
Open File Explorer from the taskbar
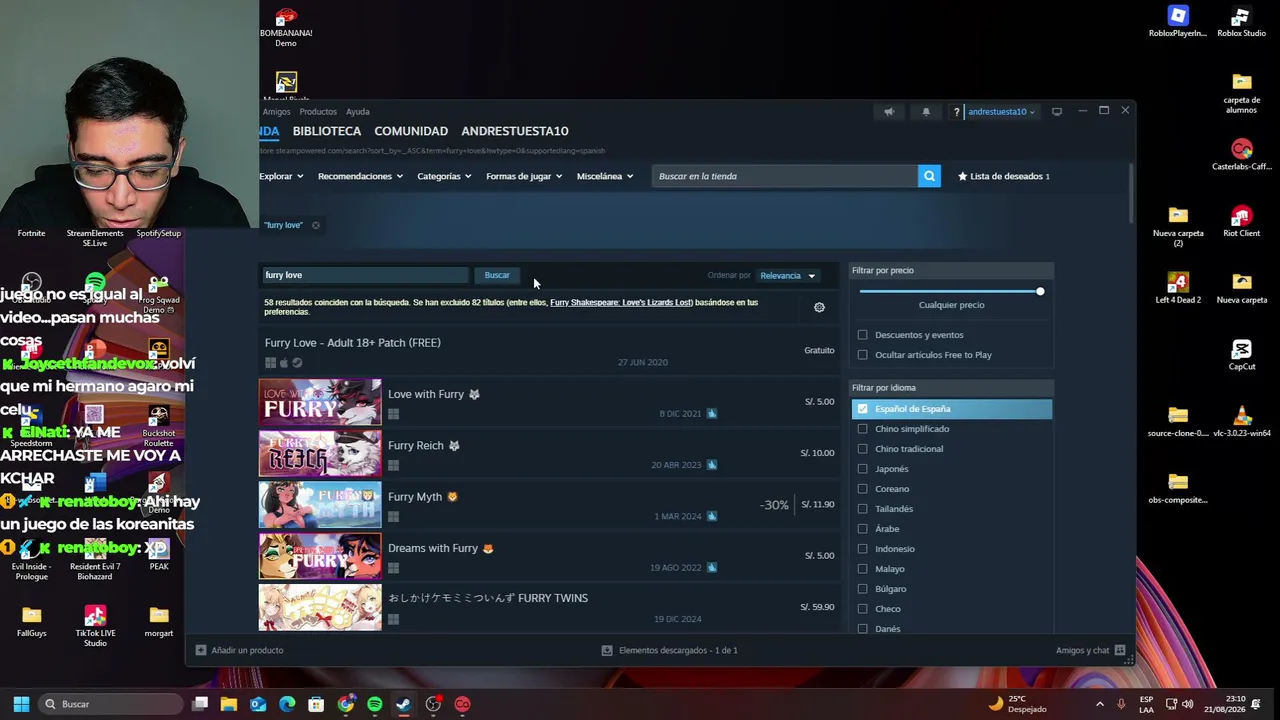[x=229, y=704]
